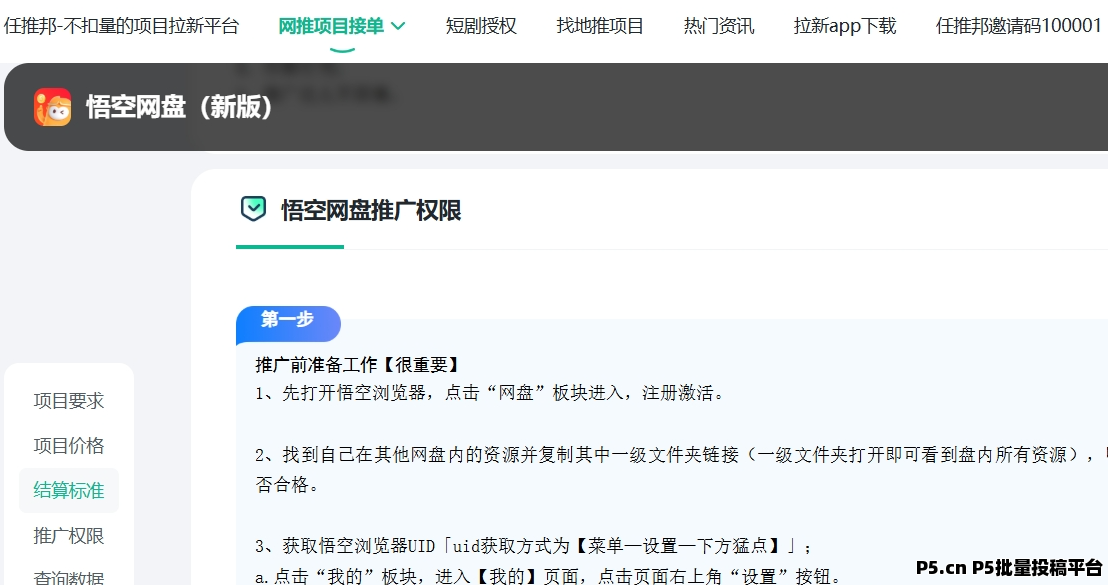Open the 短剧授权 menu item
Viewport: 1108px width, 585px height.
point(481,26)
